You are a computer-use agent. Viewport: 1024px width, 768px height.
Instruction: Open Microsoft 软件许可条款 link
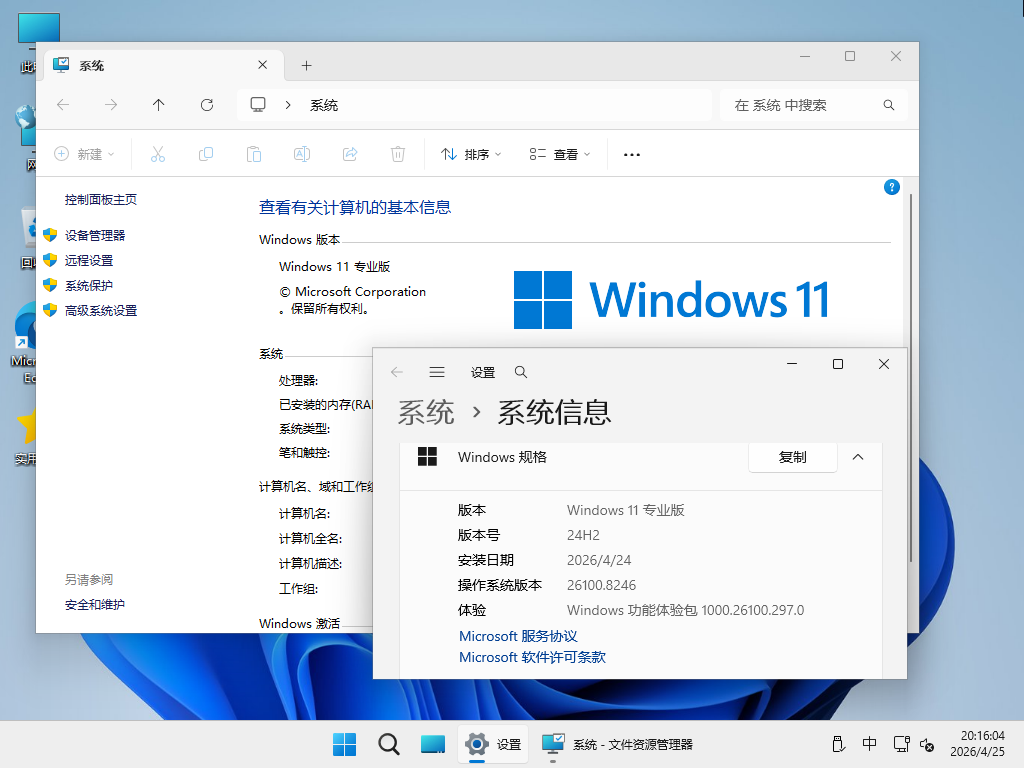(532, 657)
